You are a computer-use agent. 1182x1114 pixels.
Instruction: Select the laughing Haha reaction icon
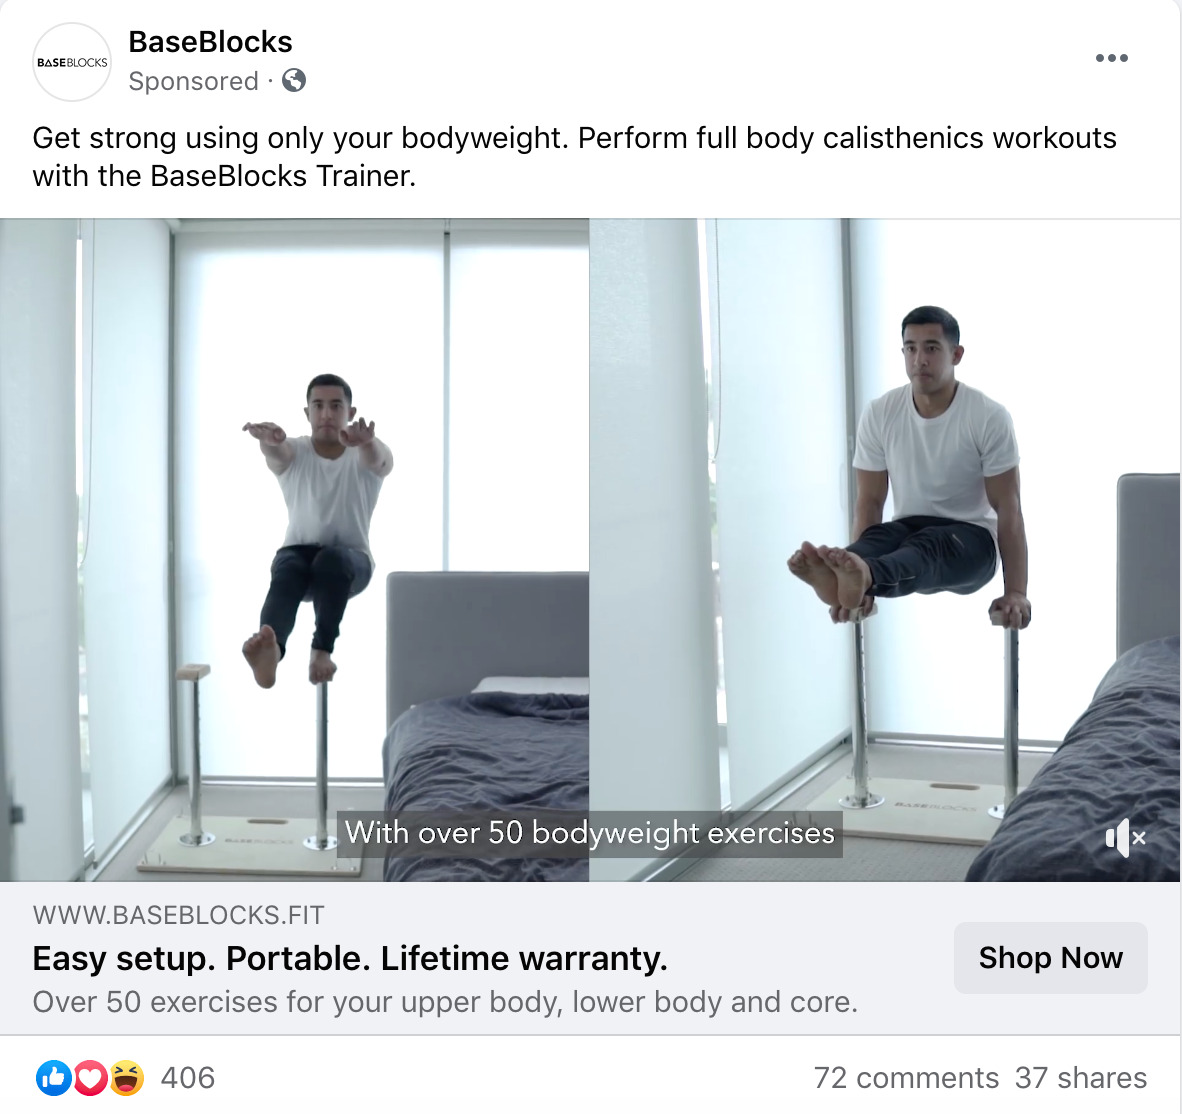125,1078
